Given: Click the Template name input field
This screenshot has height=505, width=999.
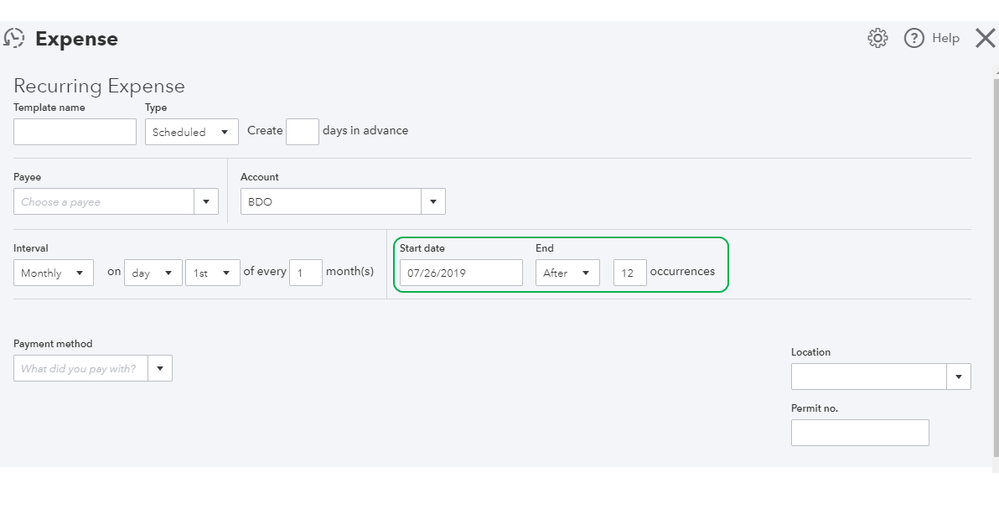Looking at the screenshot, I should (x=75, y=132).
